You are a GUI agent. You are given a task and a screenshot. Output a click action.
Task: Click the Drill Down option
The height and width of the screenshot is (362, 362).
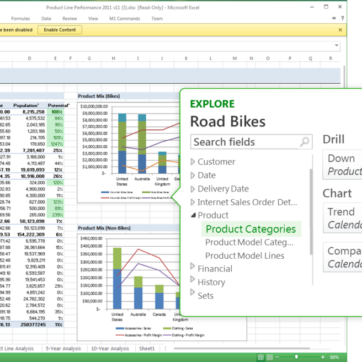pos(343,164)
